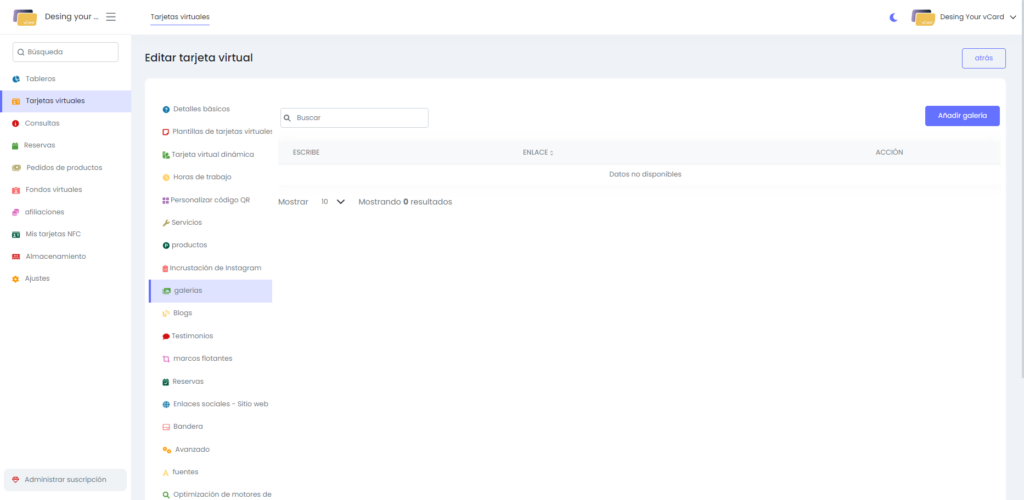The height and width of the screenshot is (500, 1024).
Task: Select the Personalizar código QR icon
Action: 165,200
